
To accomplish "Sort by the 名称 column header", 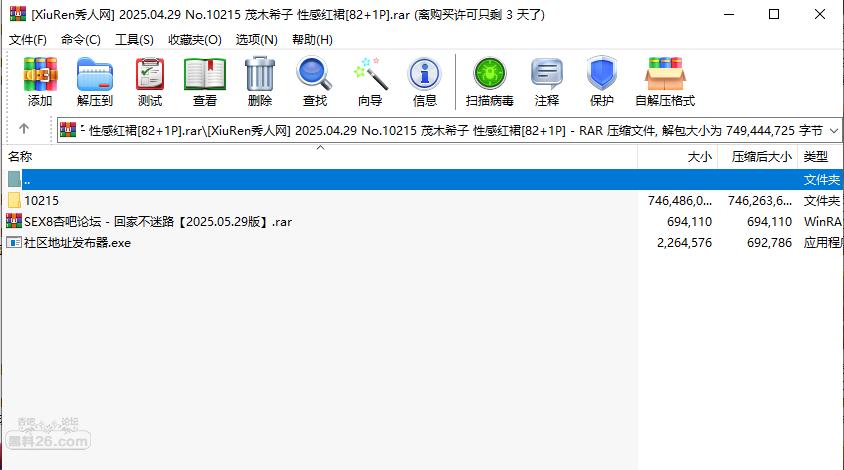I will (321, 157).
